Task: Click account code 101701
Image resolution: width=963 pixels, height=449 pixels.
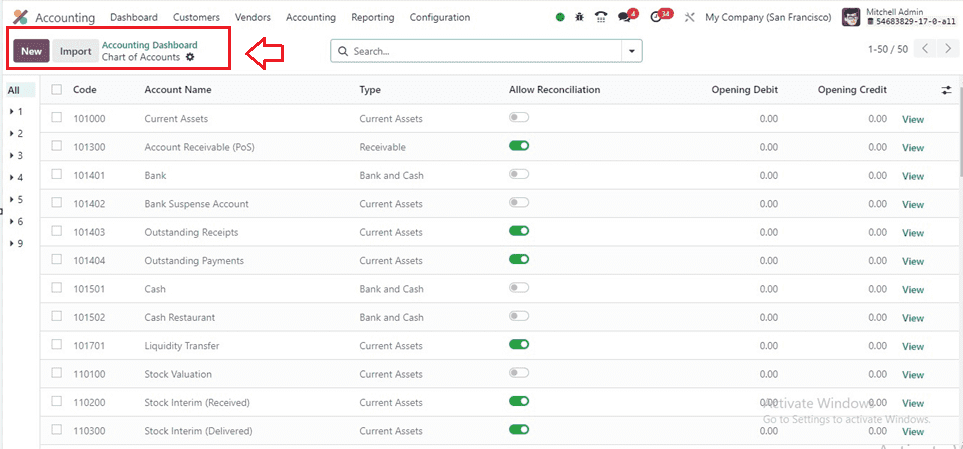Action: [x=89, y=346]
